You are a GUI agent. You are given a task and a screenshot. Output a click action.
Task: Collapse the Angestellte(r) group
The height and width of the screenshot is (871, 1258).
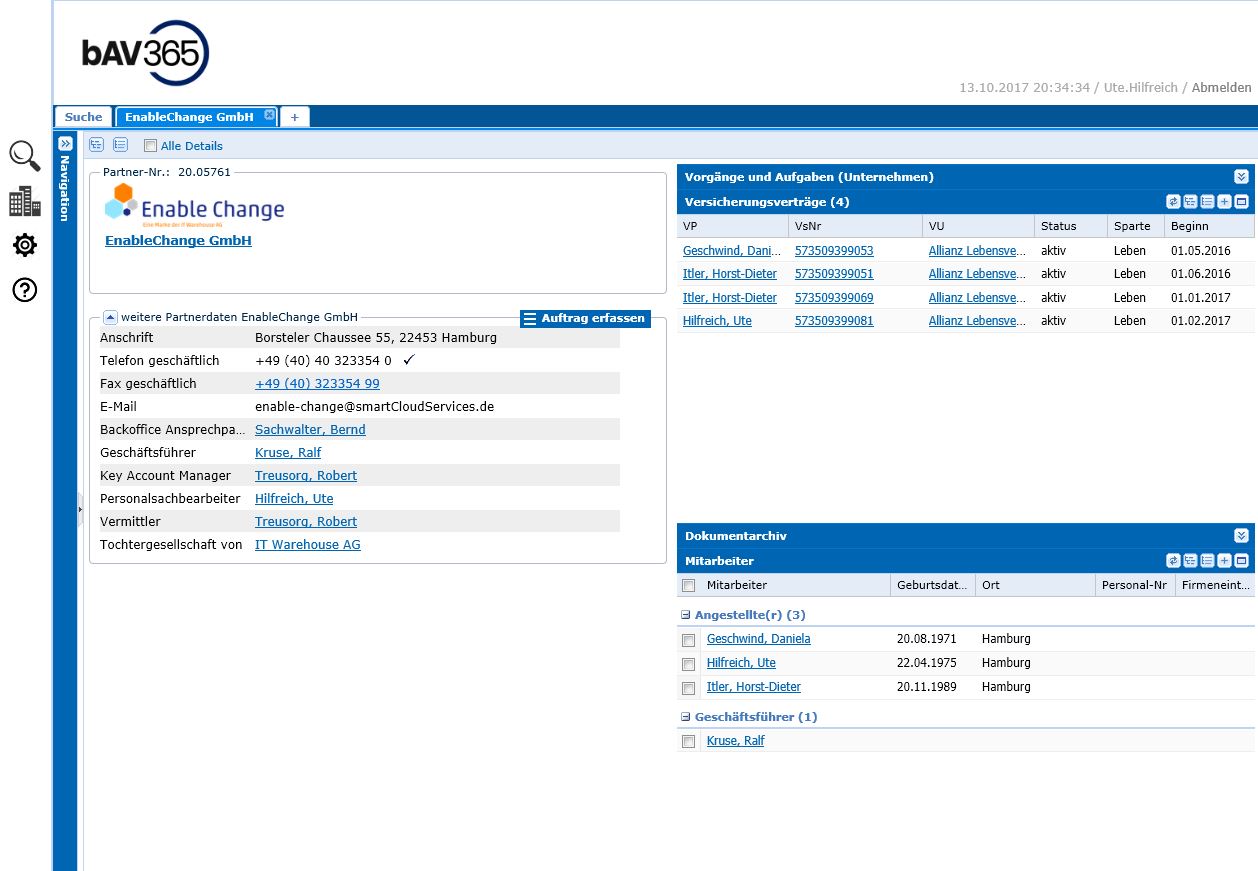point(686,615)
